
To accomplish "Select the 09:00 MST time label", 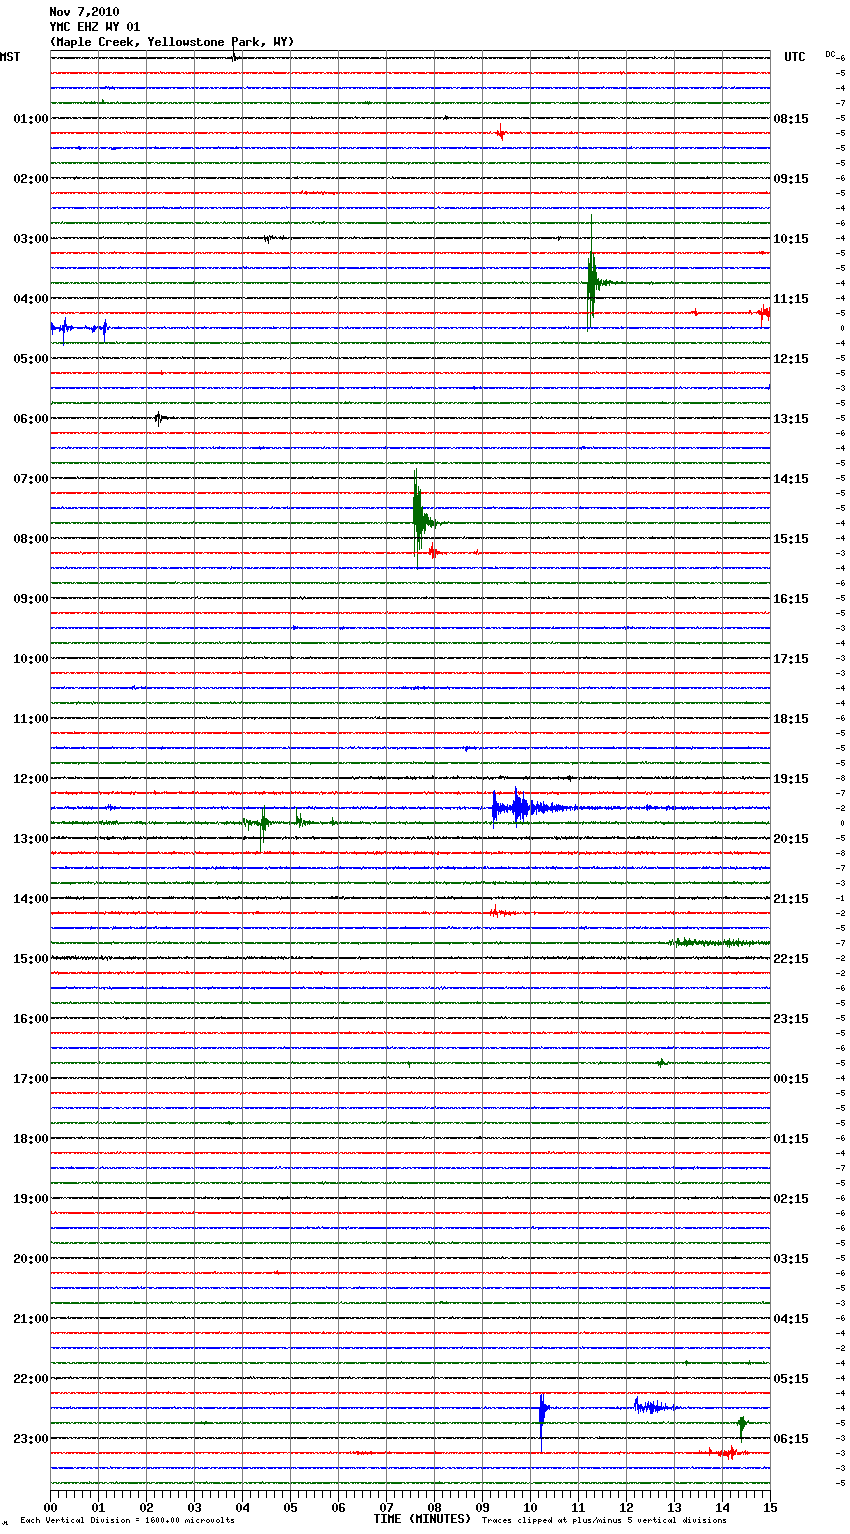I will pos(30,599).
